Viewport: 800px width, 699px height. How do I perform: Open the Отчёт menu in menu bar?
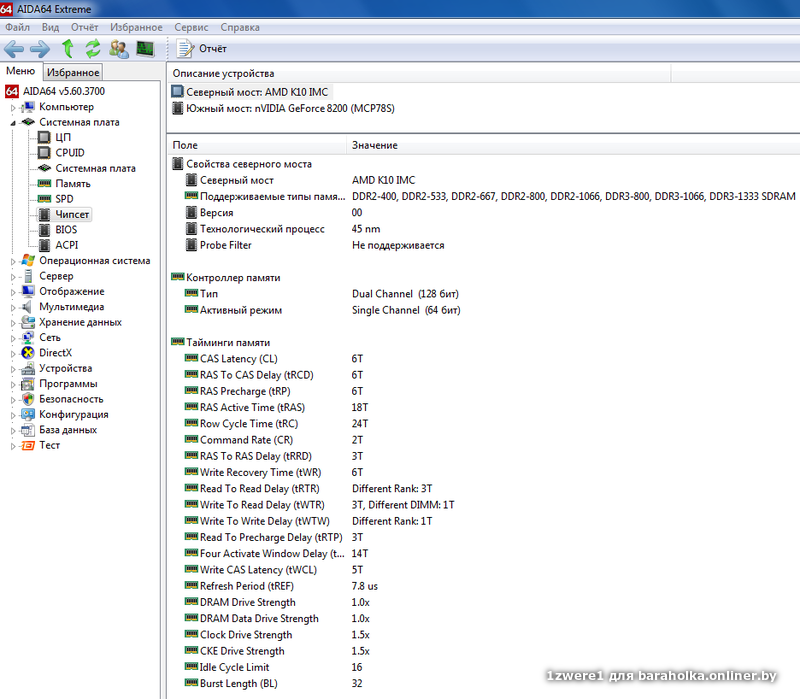(x=84, y=27)
